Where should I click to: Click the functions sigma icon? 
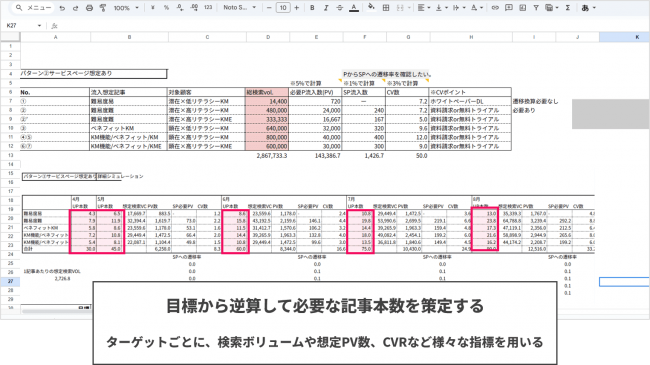coord(568,8)
